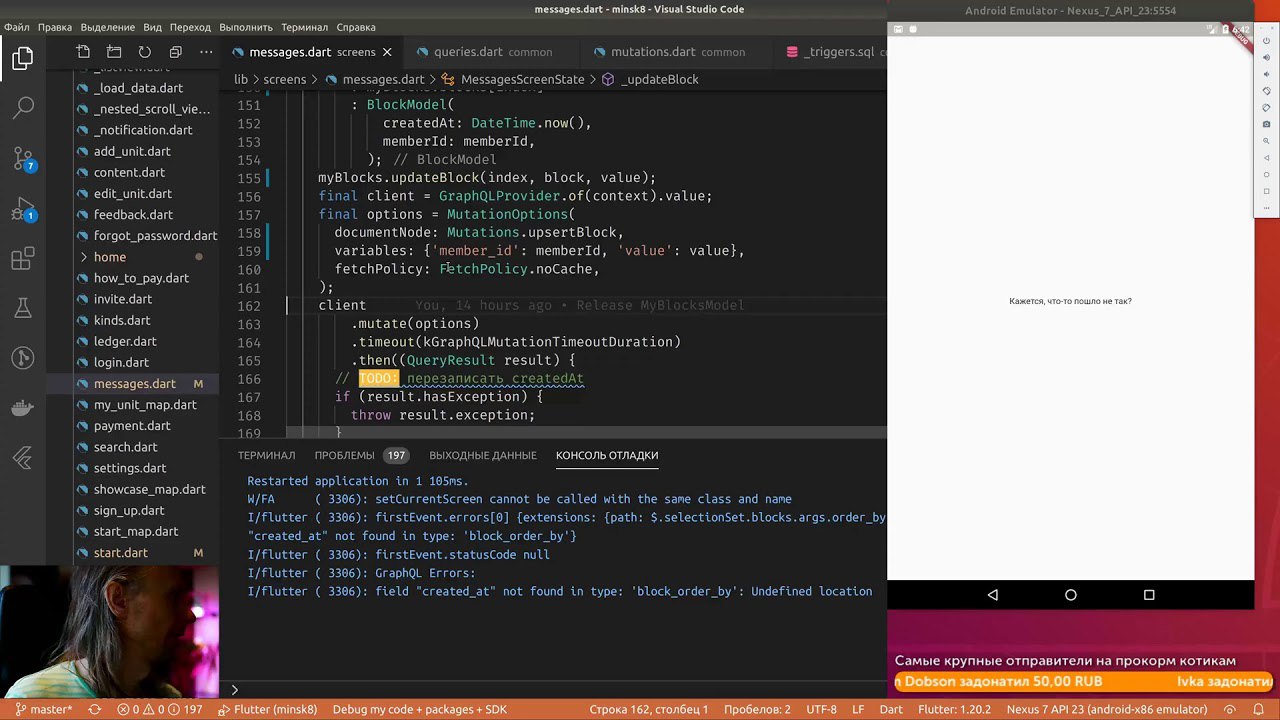Open start.dart in Explorer

[120, 553]
